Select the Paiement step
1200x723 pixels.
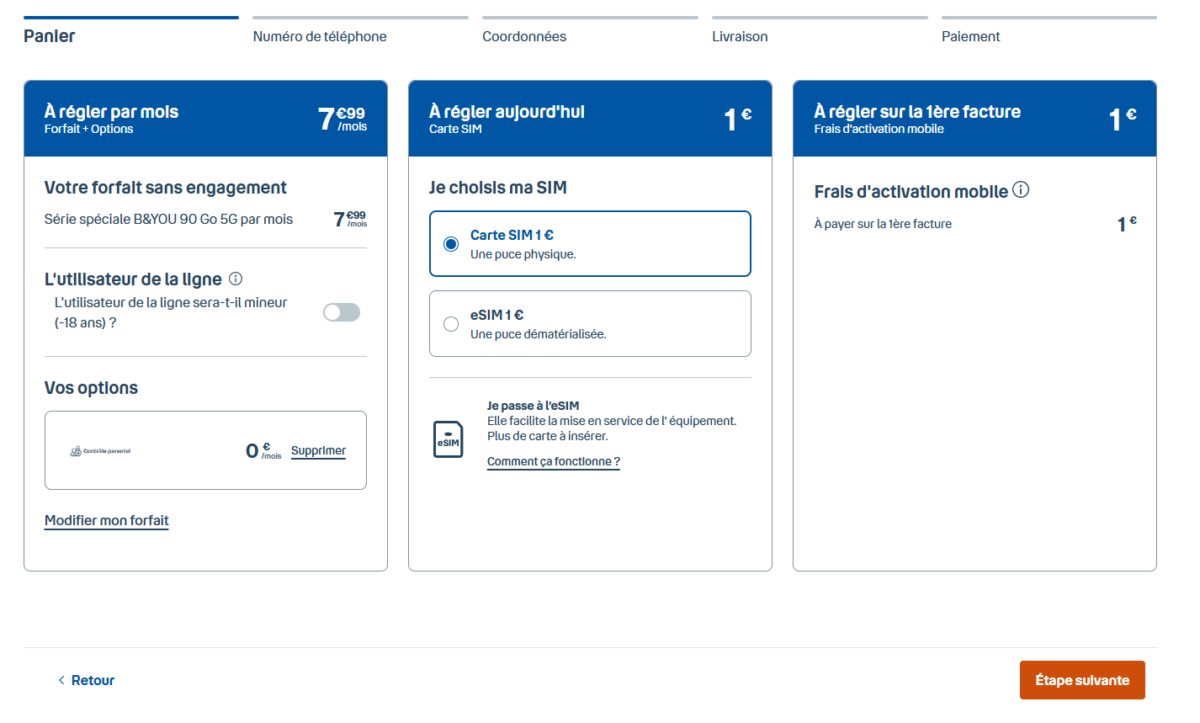(970, 36)
